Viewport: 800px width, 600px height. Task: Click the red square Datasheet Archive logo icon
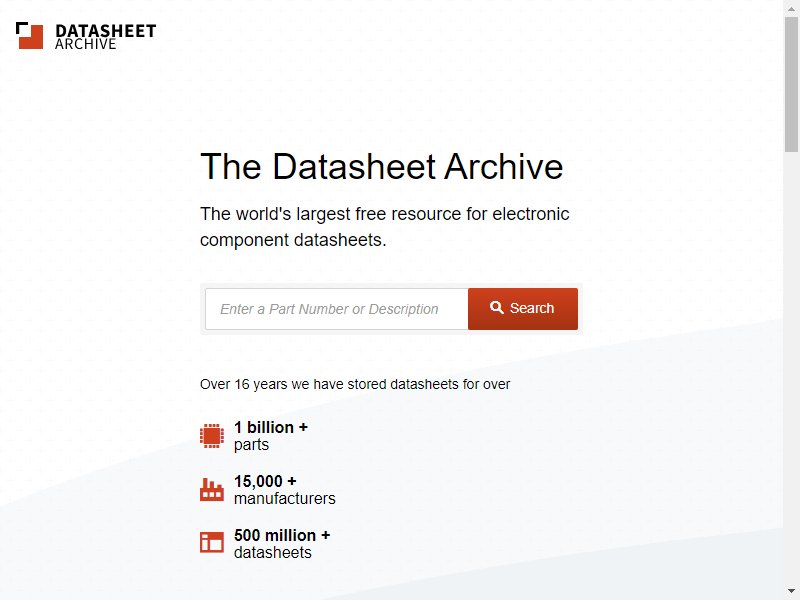[x=30, y=36]
